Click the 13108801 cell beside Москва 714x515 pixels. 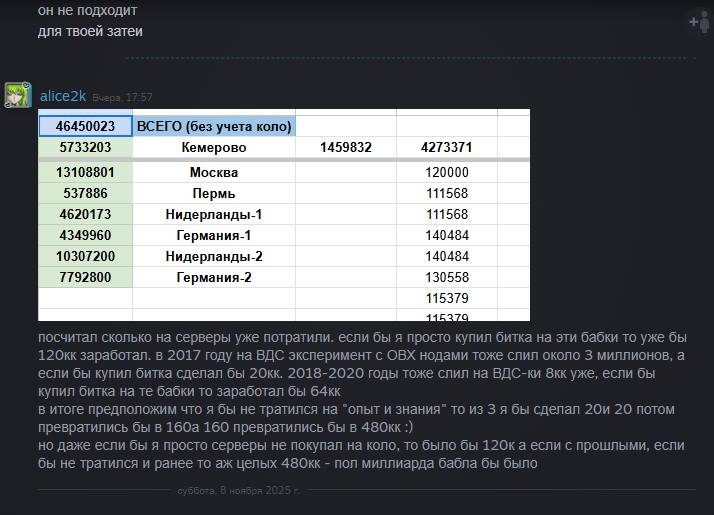(85, 172)
